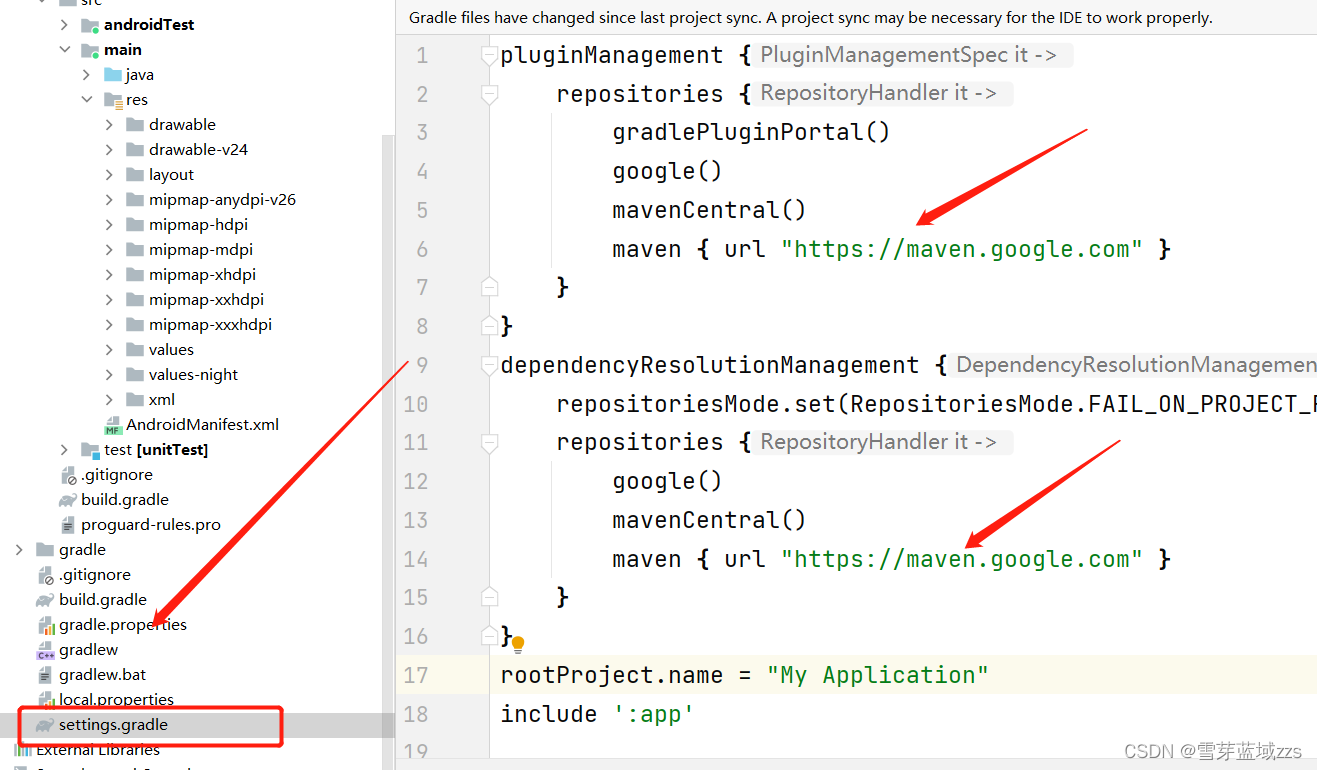Expand the mipmap-mdpi folder chevron
1317x770 pixels.
(109, 249)
